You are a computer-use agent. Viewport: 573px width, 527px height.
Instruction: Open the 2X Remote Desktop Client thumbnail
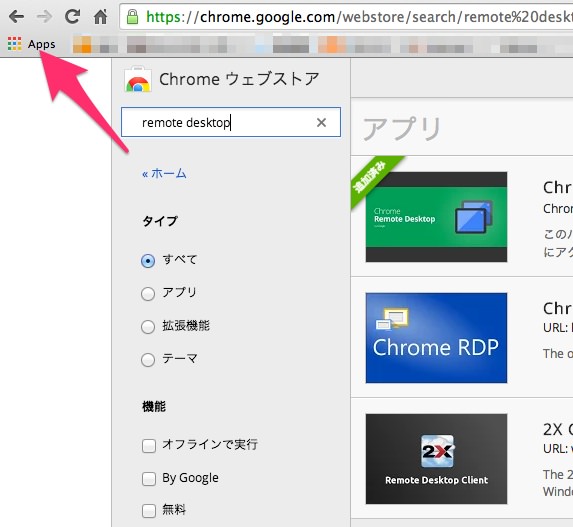tap(436, 459)
